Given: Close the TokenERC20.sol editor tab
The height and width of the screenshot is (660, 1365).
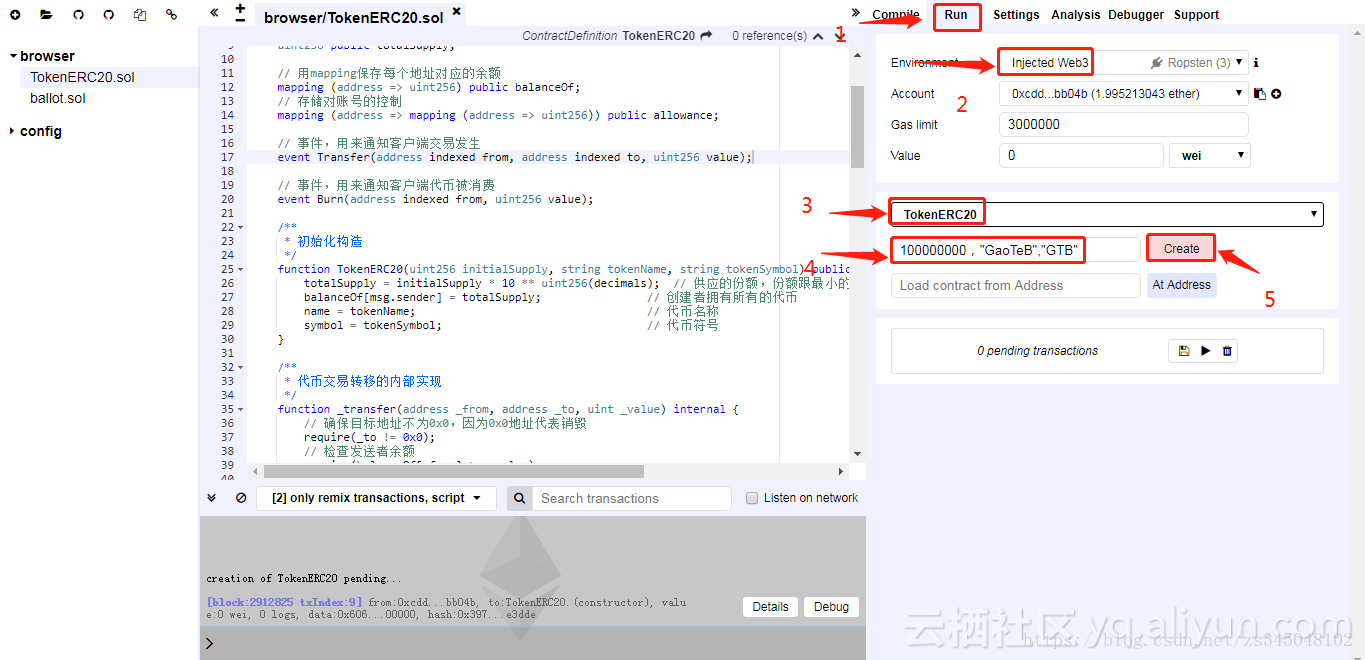Looking at the screenshot, I should [457, 12].
